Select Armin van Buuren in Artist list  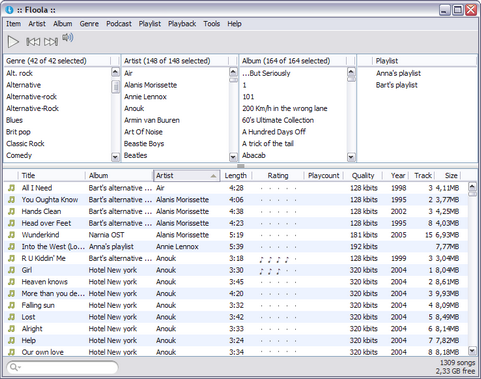(x=152, y=120)
